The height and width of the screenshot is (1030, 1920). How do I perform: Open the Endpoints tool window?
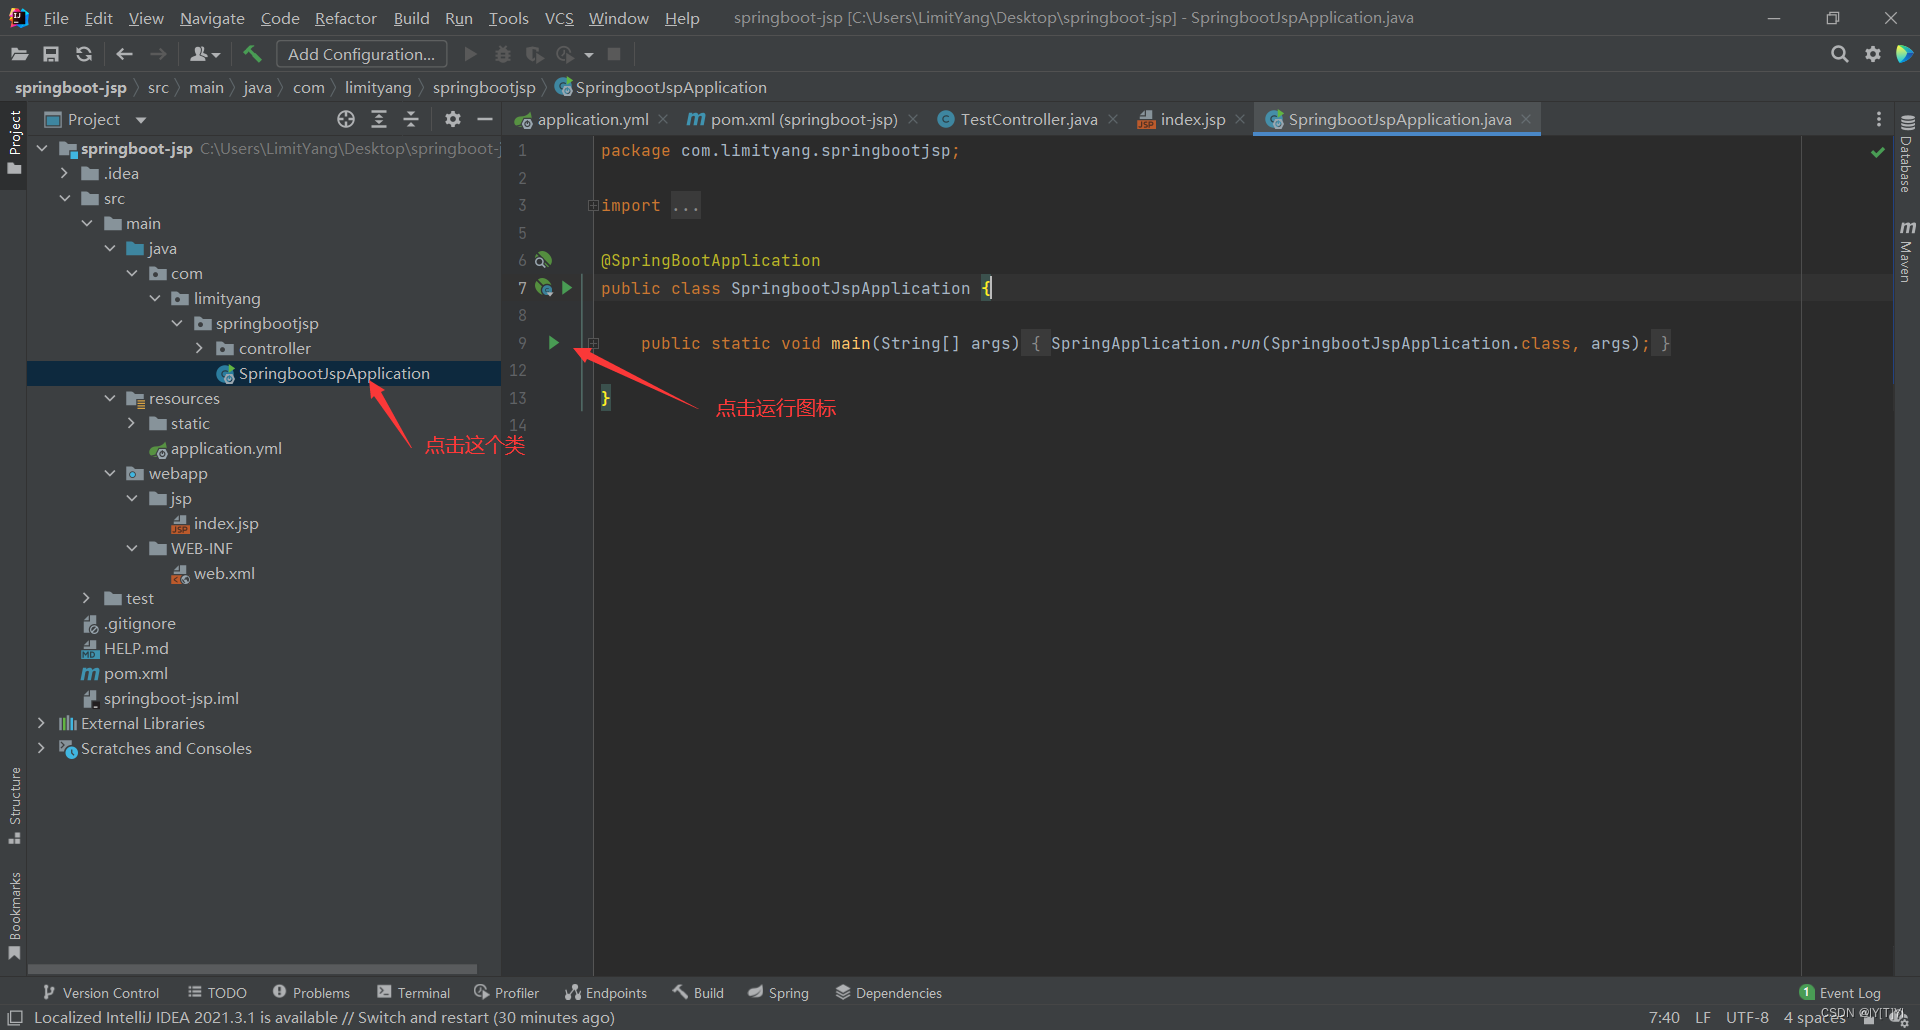(x=606, y=992)
